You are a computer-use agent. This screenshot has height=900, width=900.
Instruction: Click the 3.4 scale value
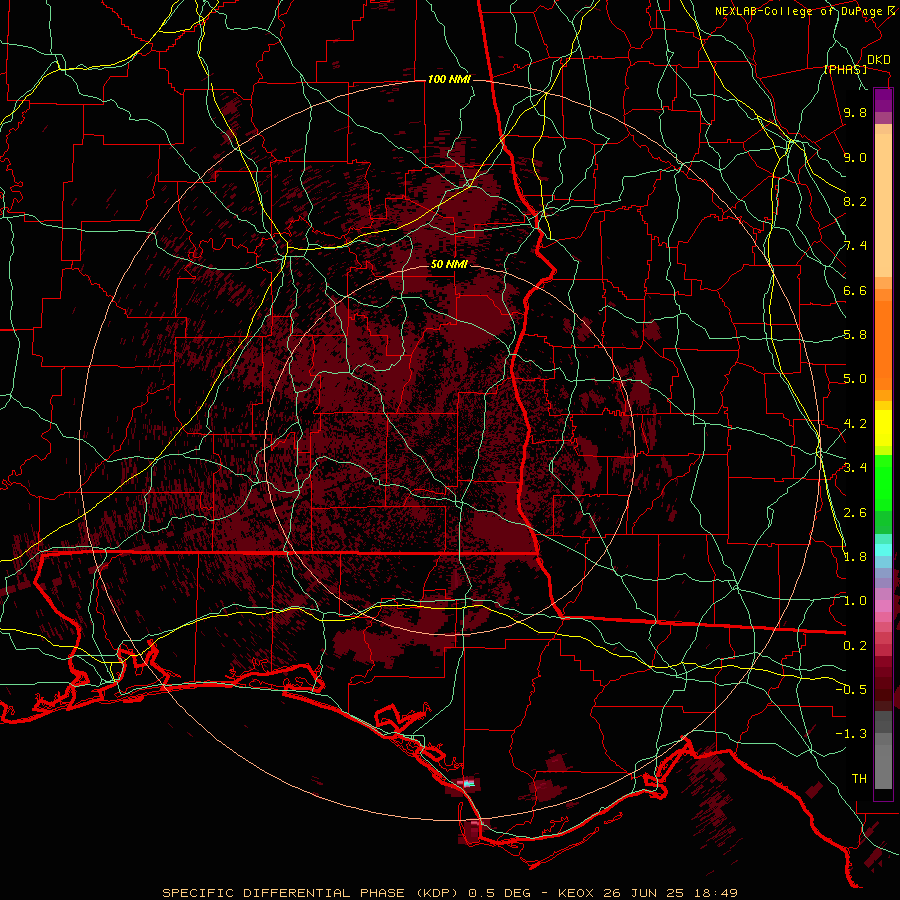pyautogui.click(x=855, y=468)
